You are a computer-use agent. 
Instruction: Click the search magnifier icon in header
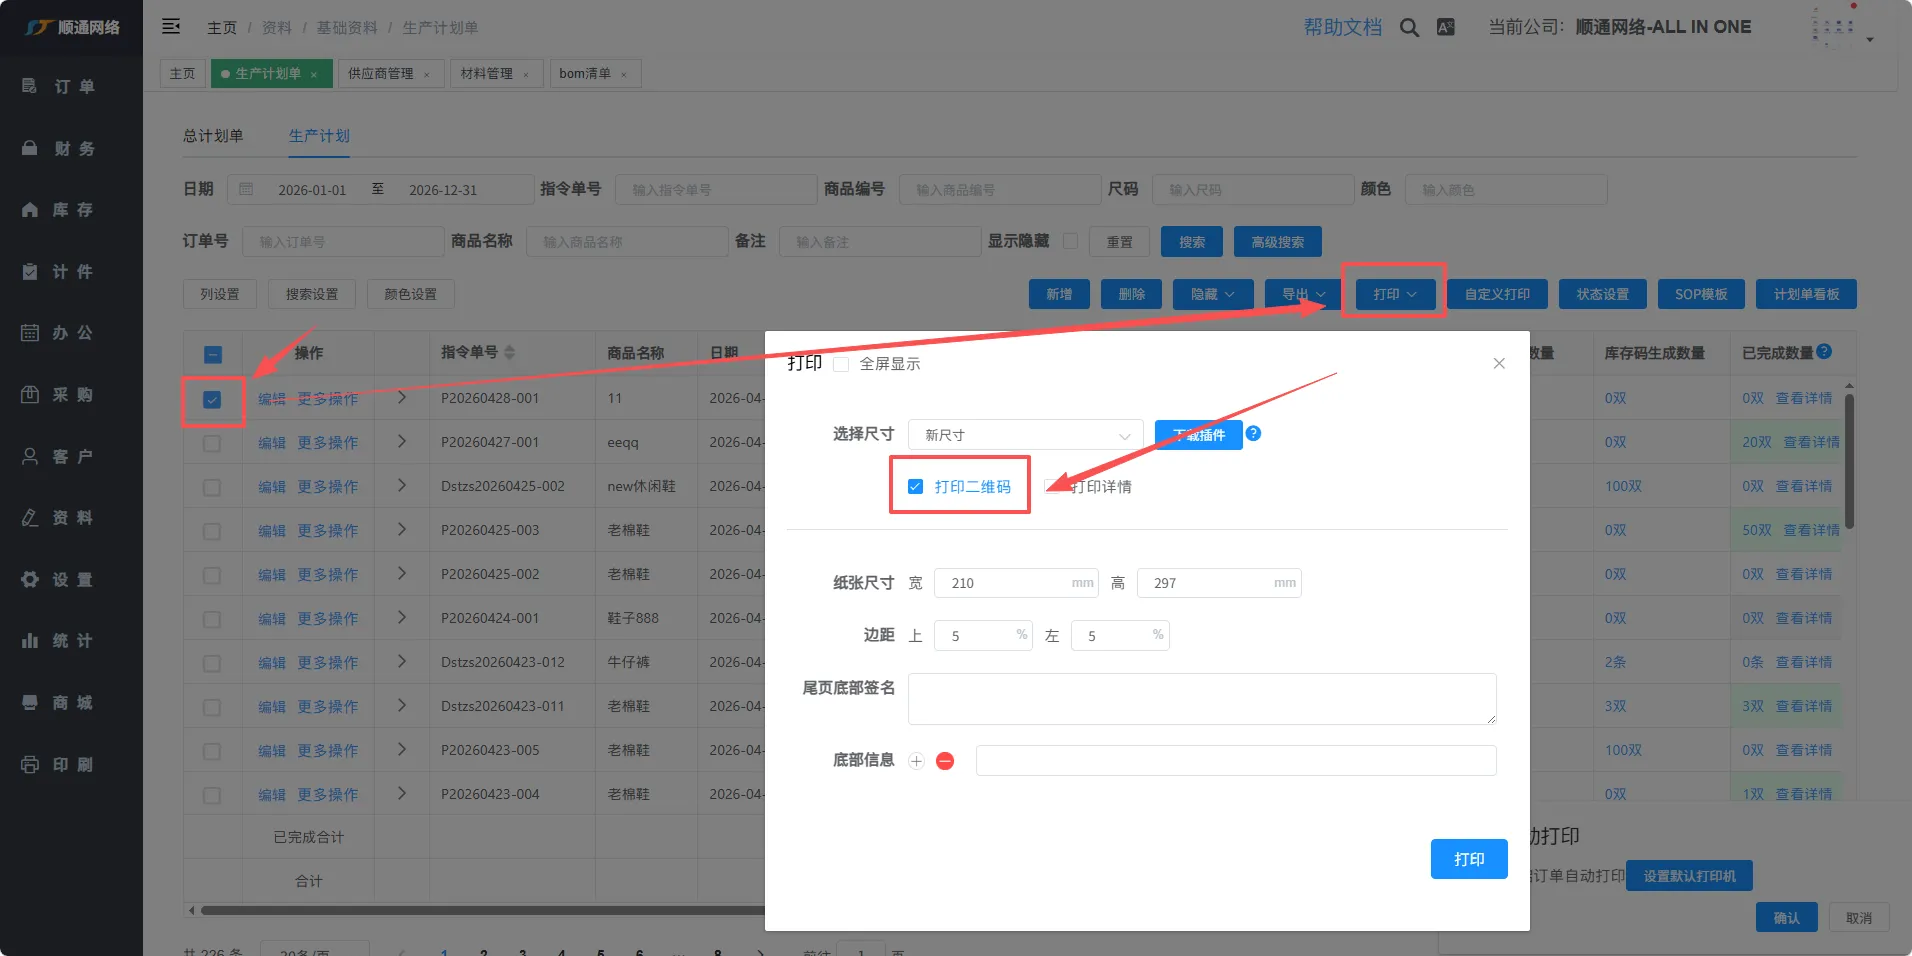[x=1409, y=28]
